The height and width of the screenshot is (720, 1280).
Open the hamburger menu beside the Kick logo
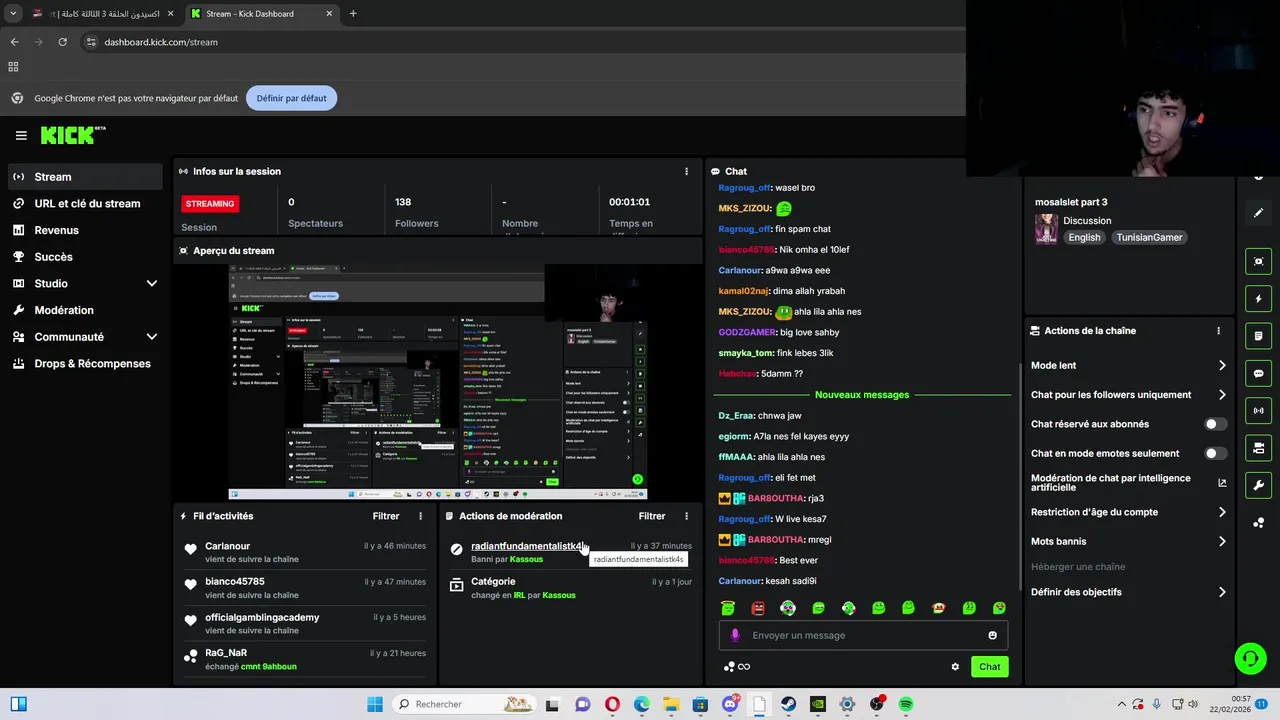coord(21,135)
